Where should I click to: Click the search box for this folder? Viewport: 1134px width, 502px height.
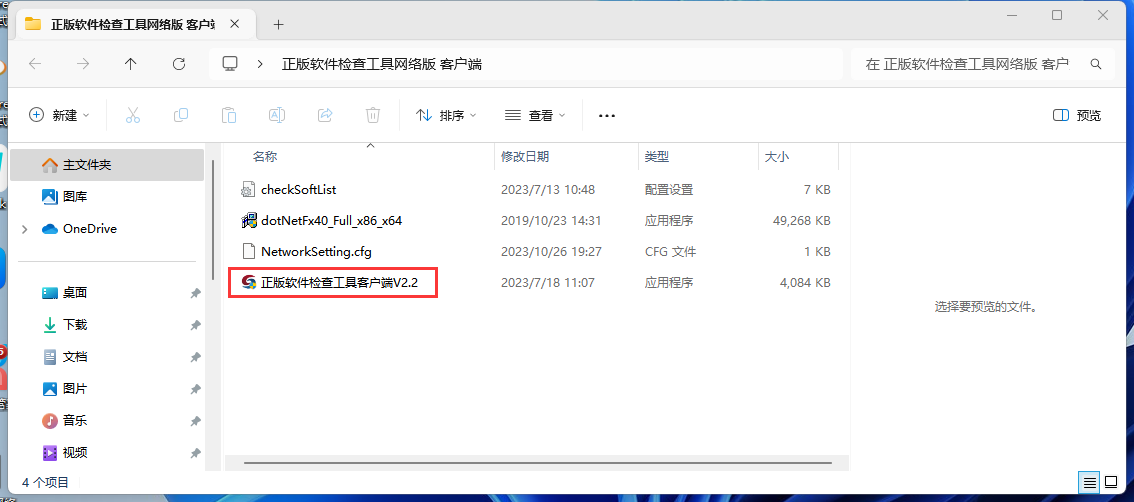tap(984, 64)
